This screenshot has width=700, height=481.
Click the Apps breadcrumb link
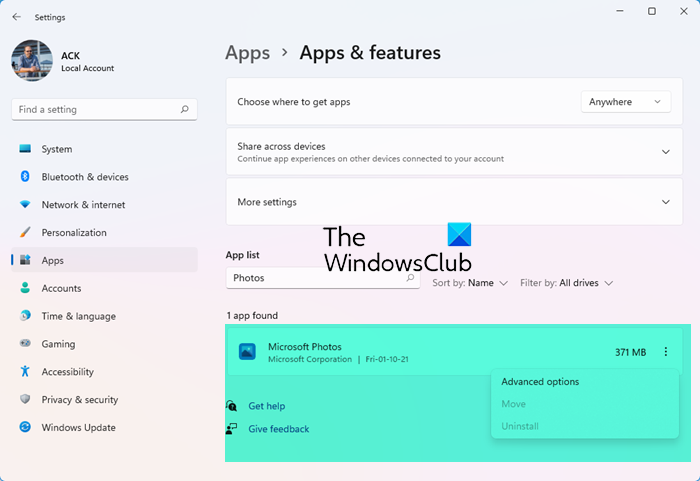247,53
